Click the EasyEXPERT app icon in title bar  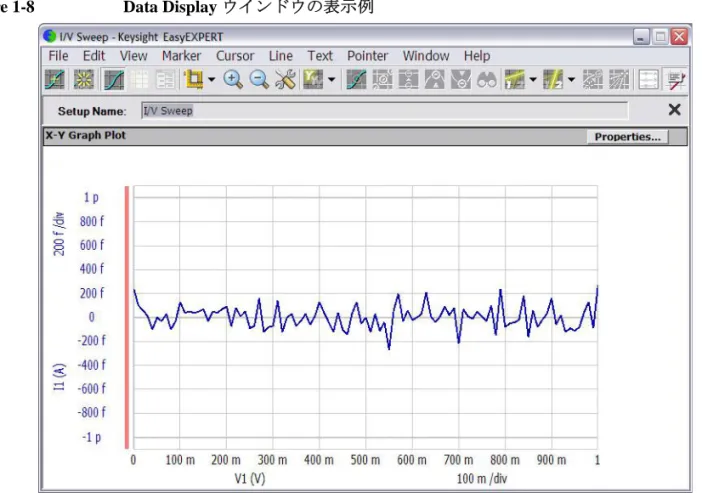tap(50, 36)
